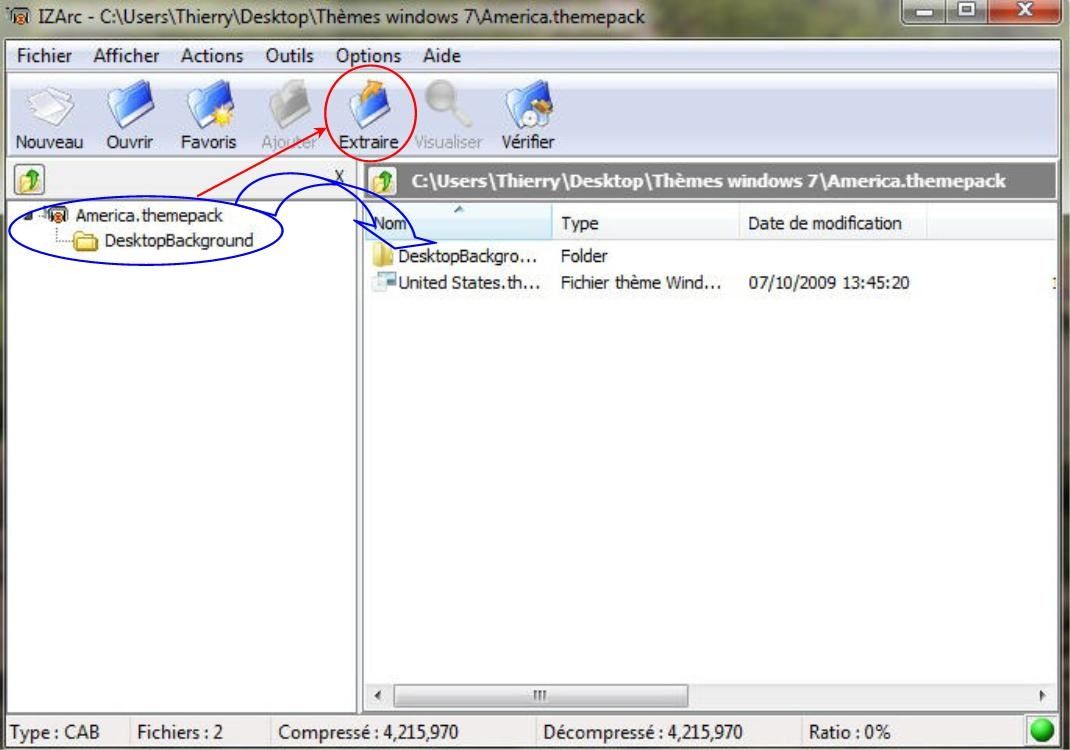Click the DesktopBackgro... folder icon in list
The width and height of the screenshot is (1070, 750).
pyautogui.click(x=383, y=256)
